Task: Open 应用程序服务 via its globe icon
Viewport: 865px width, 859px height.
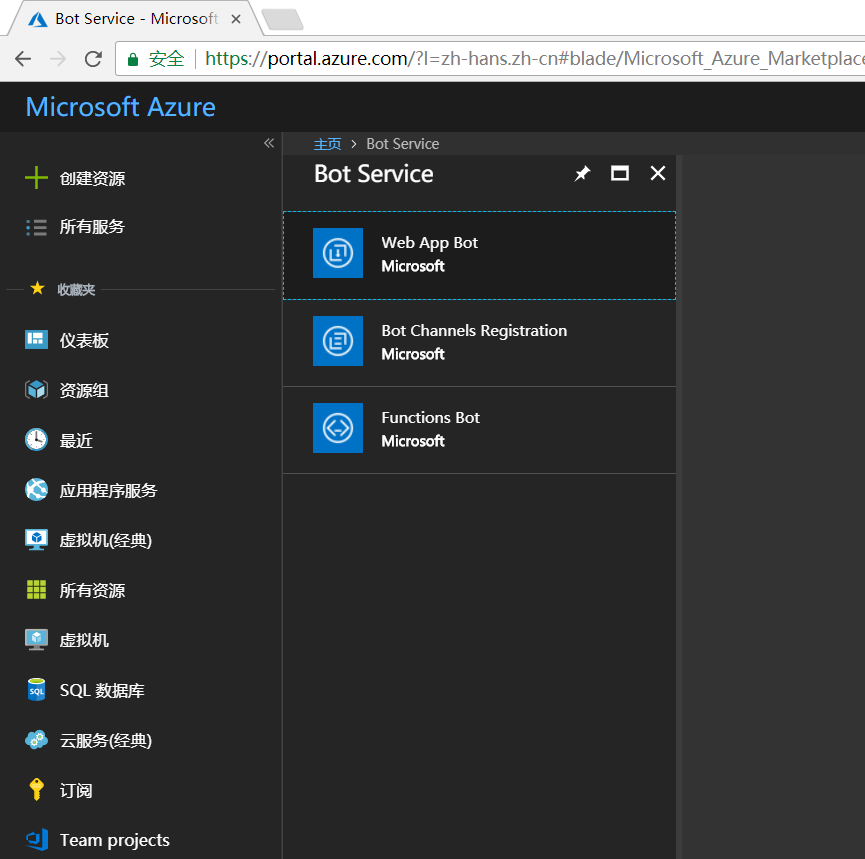Action: tap(35, 490)
